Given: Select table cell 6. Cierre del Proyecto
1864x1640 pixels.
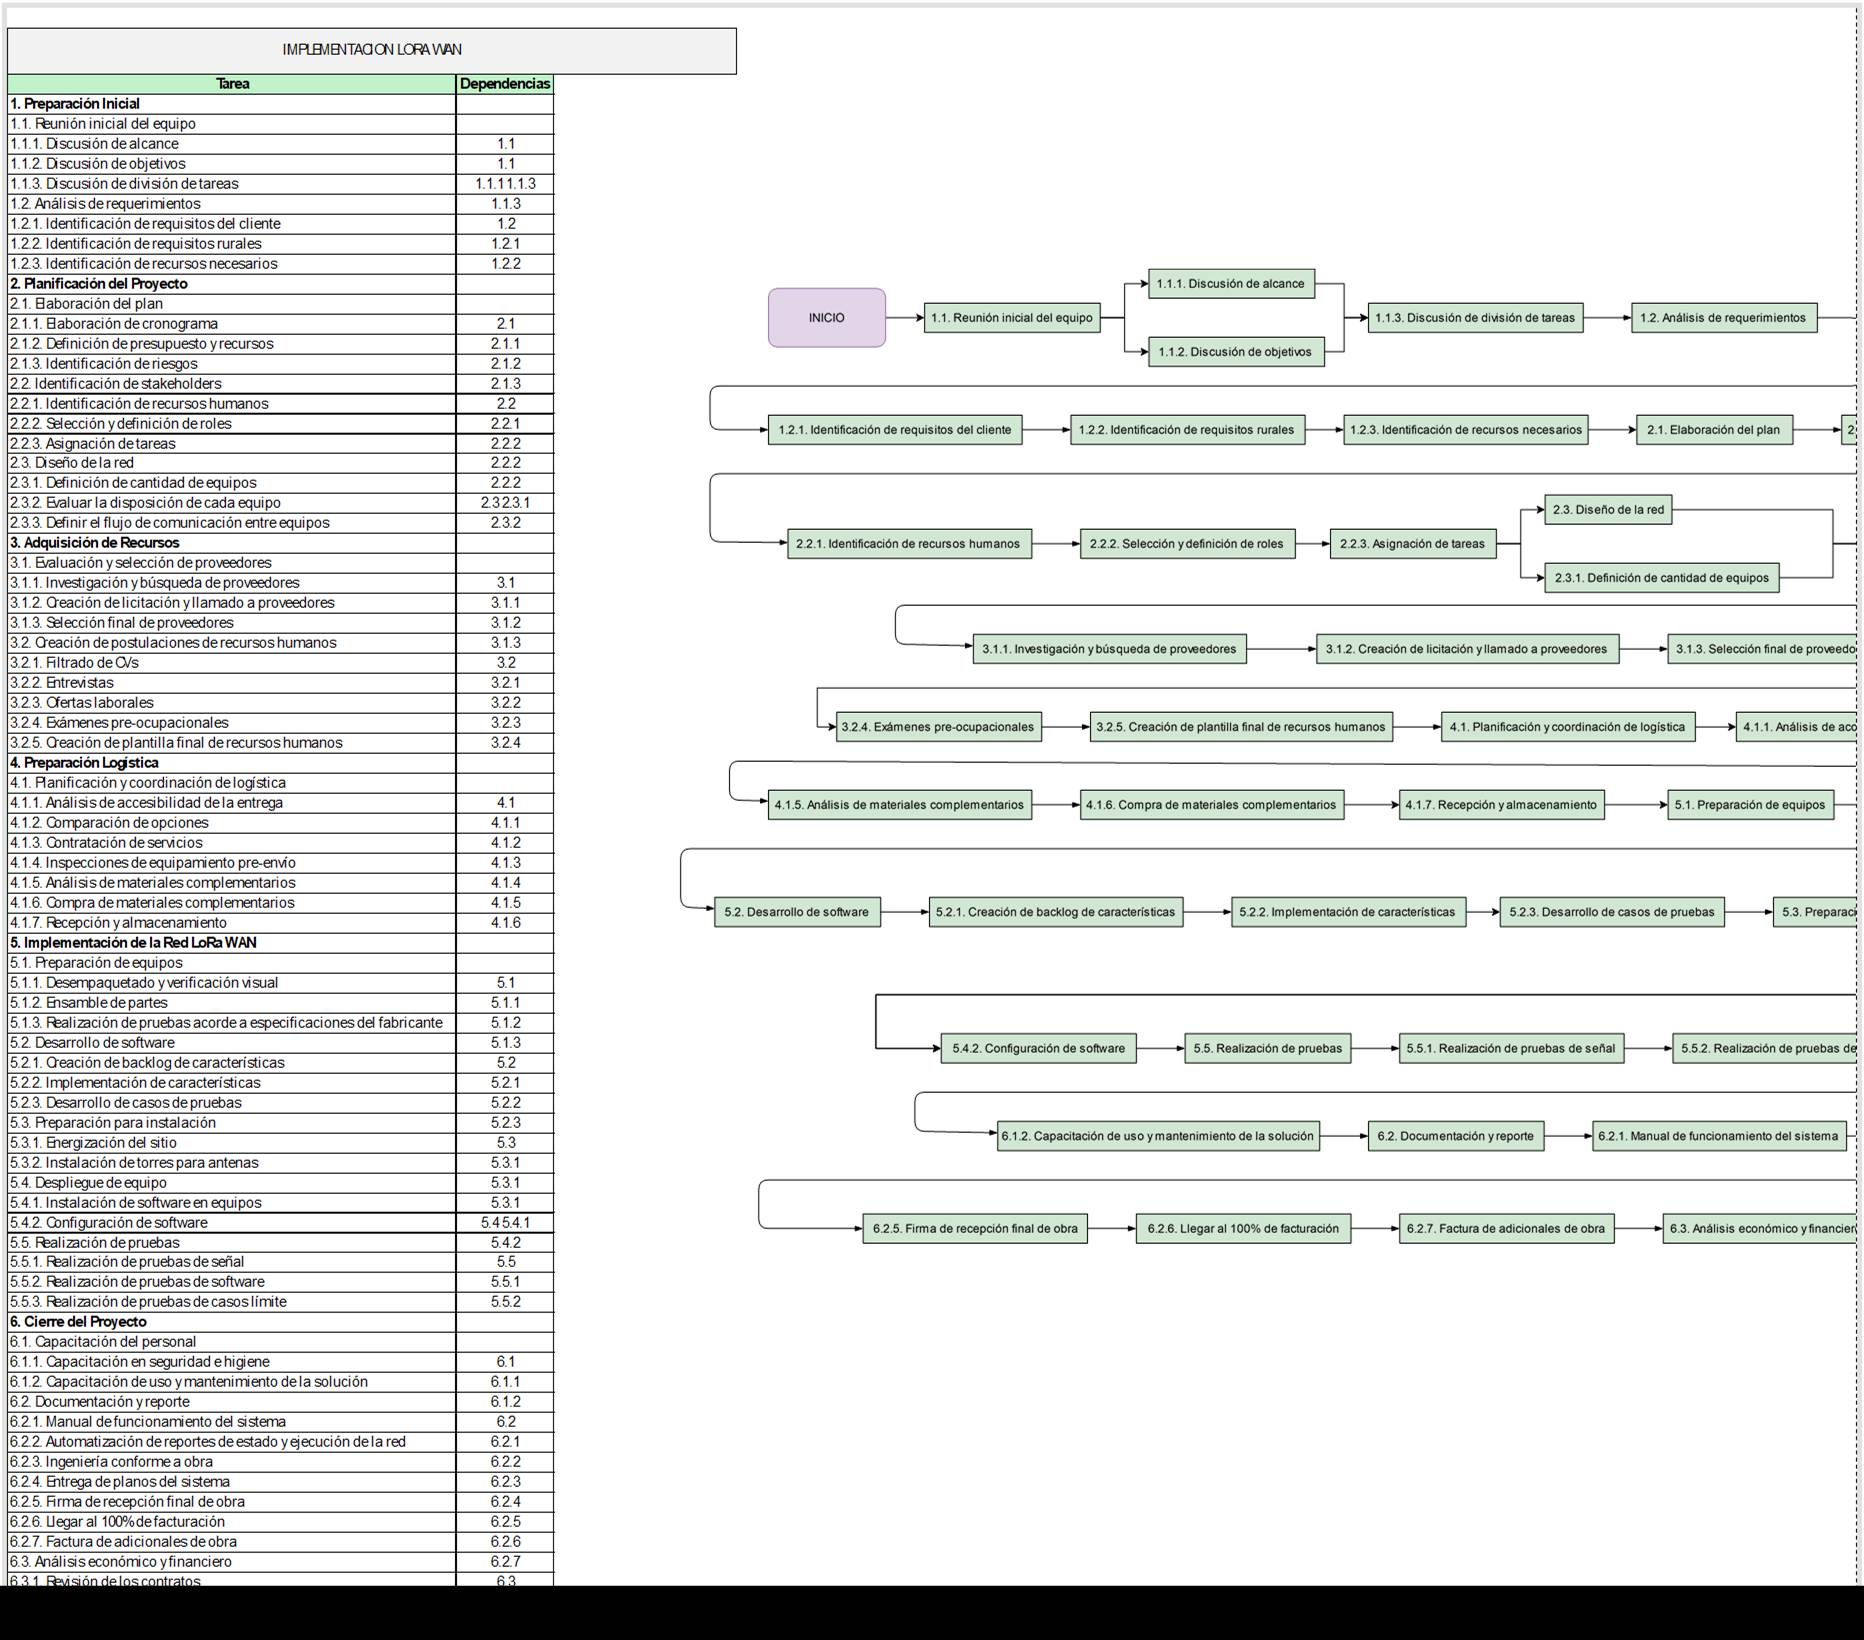Looking at the screenshot, I should tap(231, 1322).
